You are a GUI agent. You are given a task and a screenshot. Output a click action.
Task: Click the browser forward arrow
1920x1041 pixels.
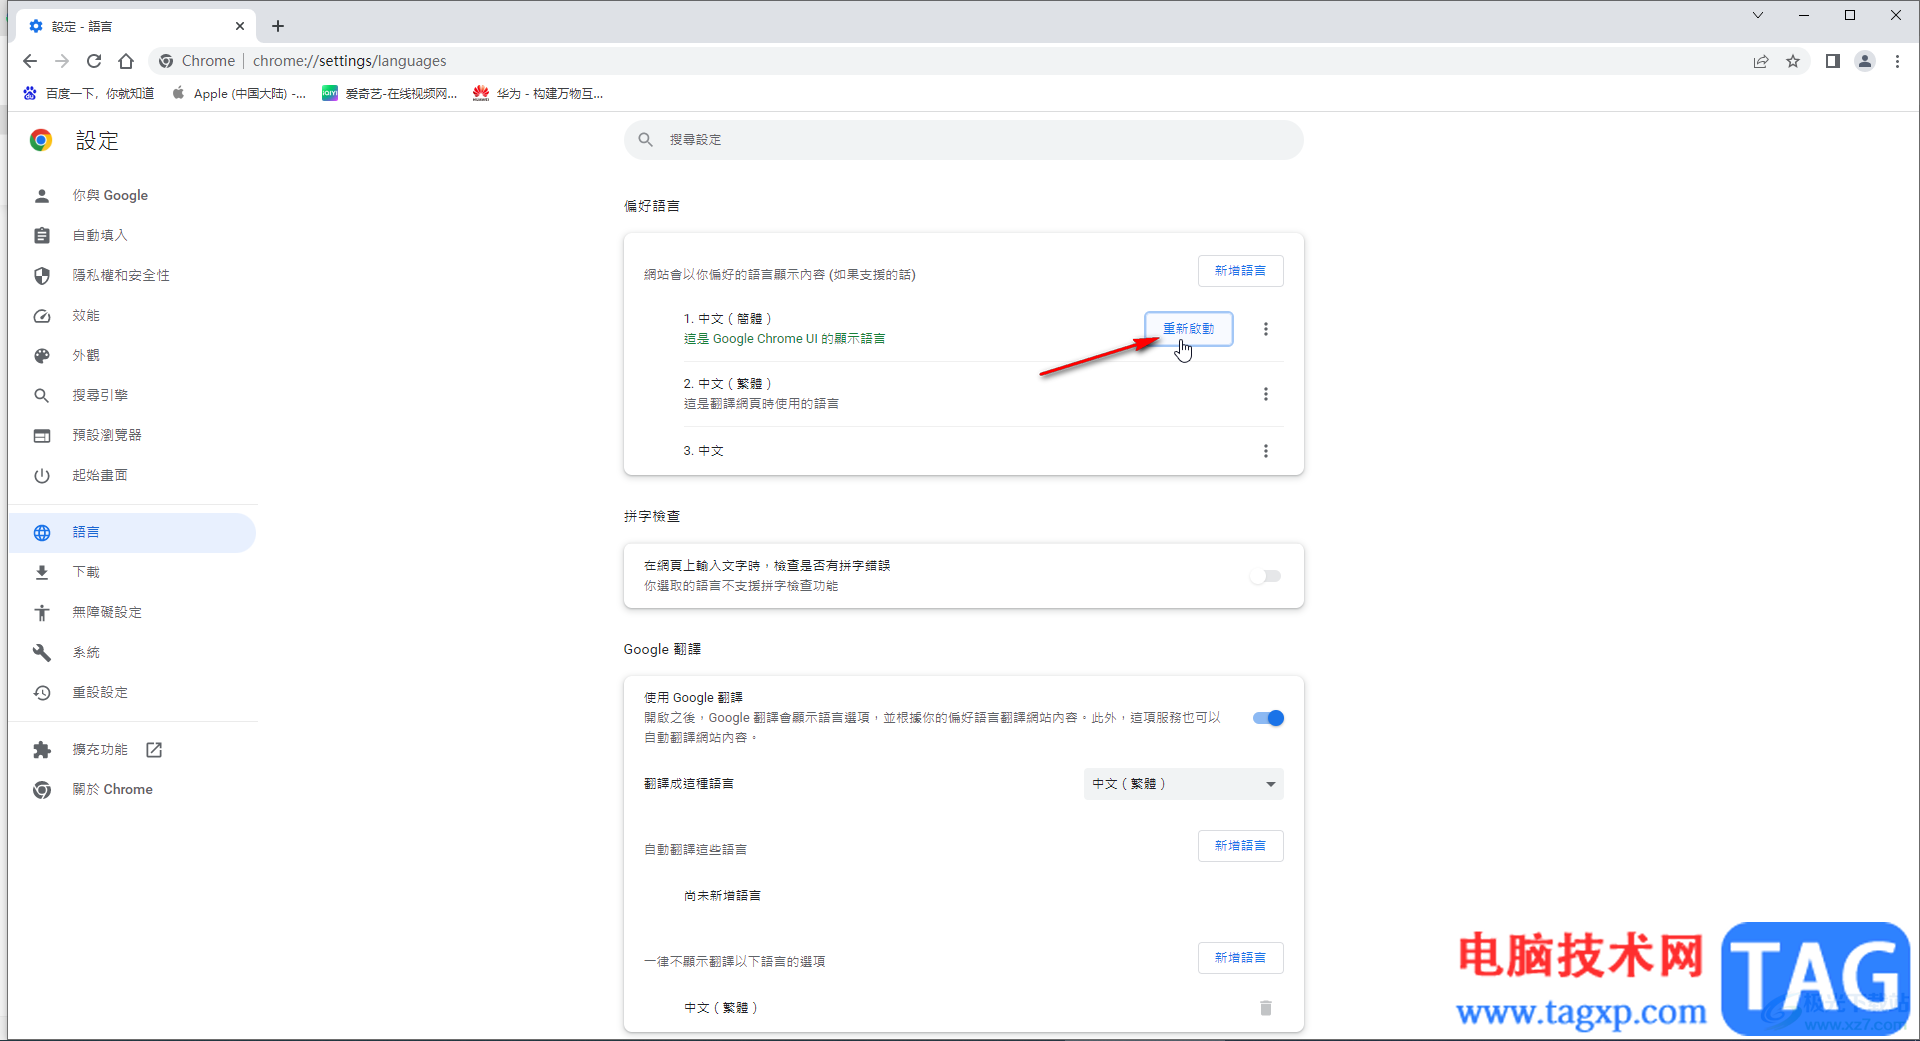click(62, 61)
